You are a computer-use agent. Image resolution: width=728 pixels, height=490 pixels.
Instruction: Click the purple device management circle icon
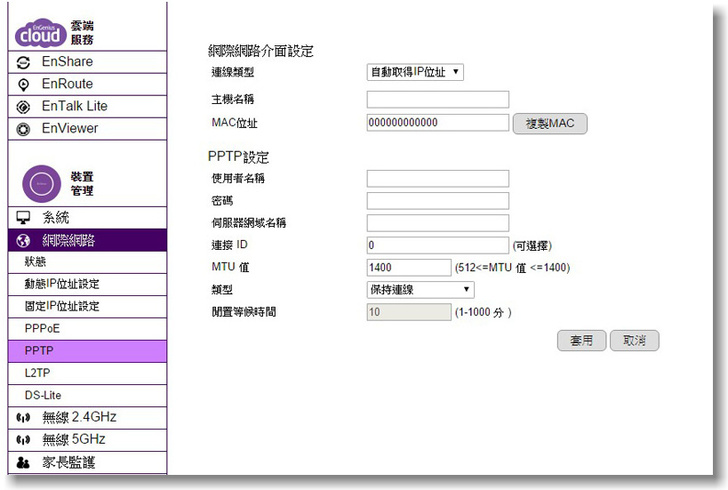[41, 183]
